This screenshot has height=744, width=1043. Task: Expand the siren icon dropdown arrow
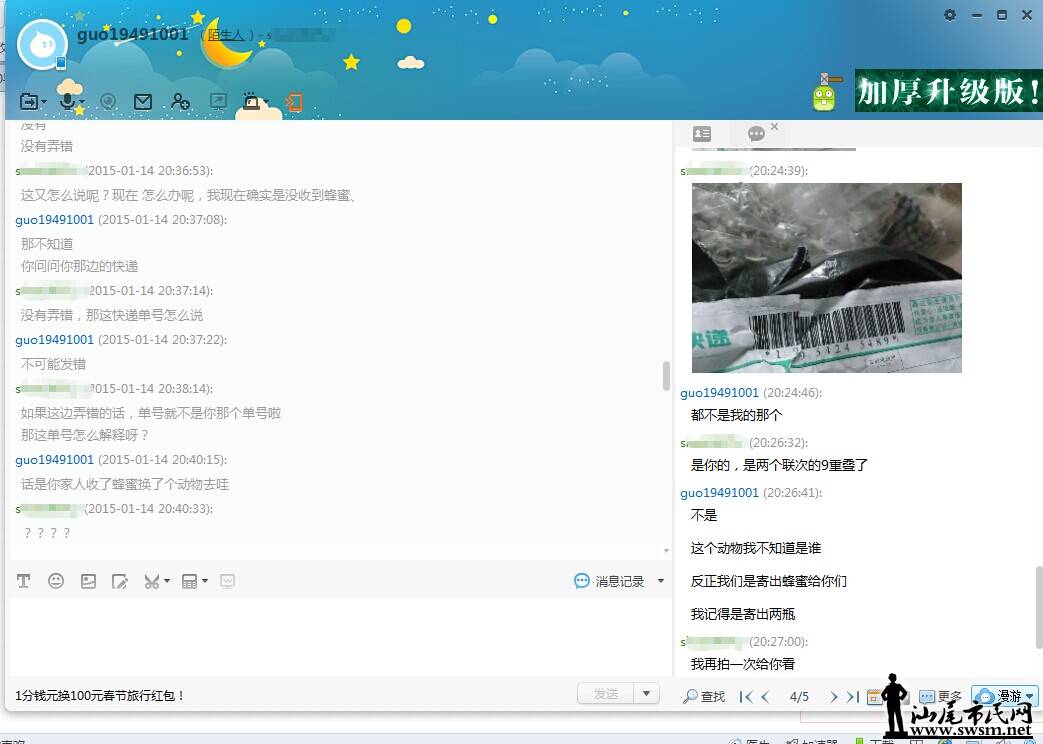point(265,102)
